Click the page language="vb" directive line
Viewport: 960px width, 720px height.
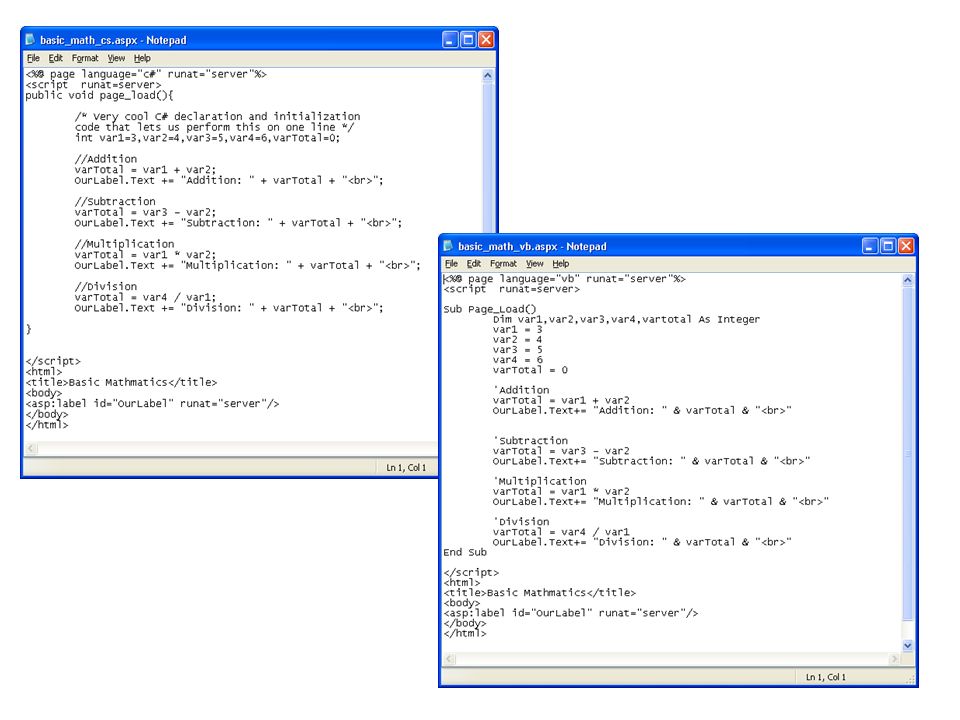[564, 279]
